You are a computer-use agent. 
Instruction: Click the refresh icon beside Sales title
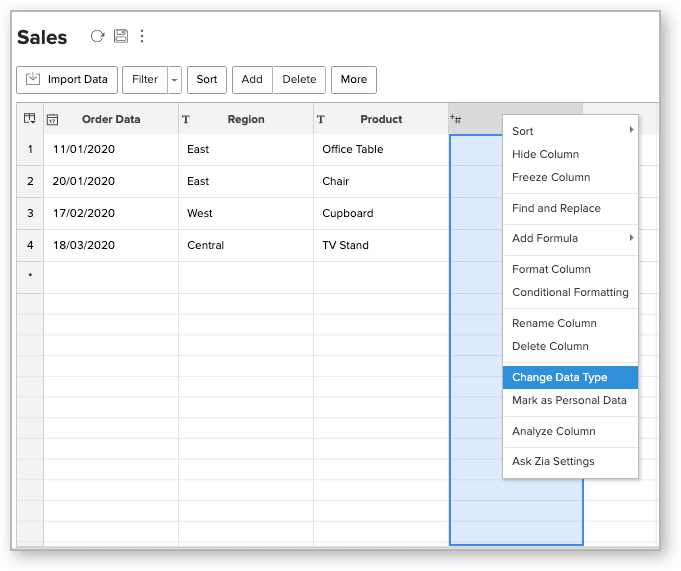tap(97, 37)
